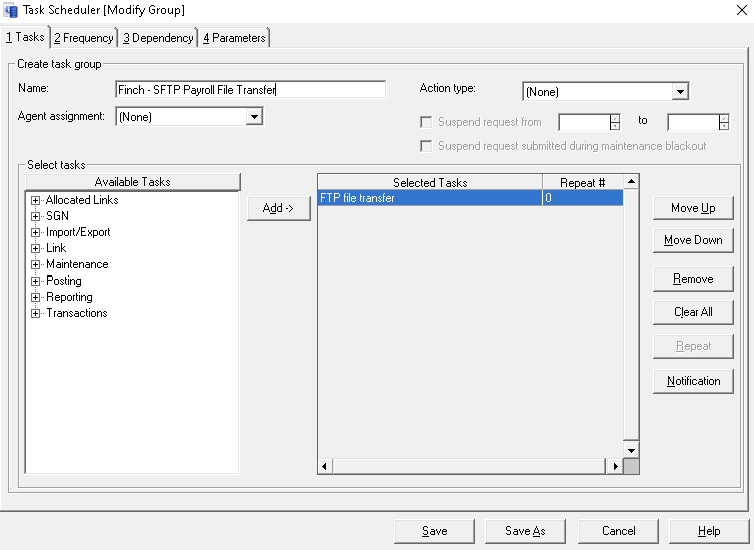Click the Move Up button

693,208
